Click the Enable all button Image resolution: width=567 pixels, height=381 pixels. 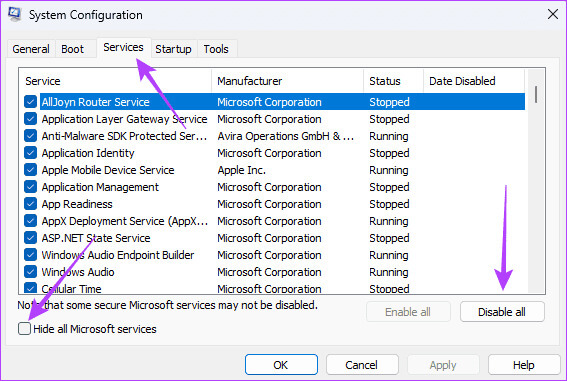(x=408, y=312)
